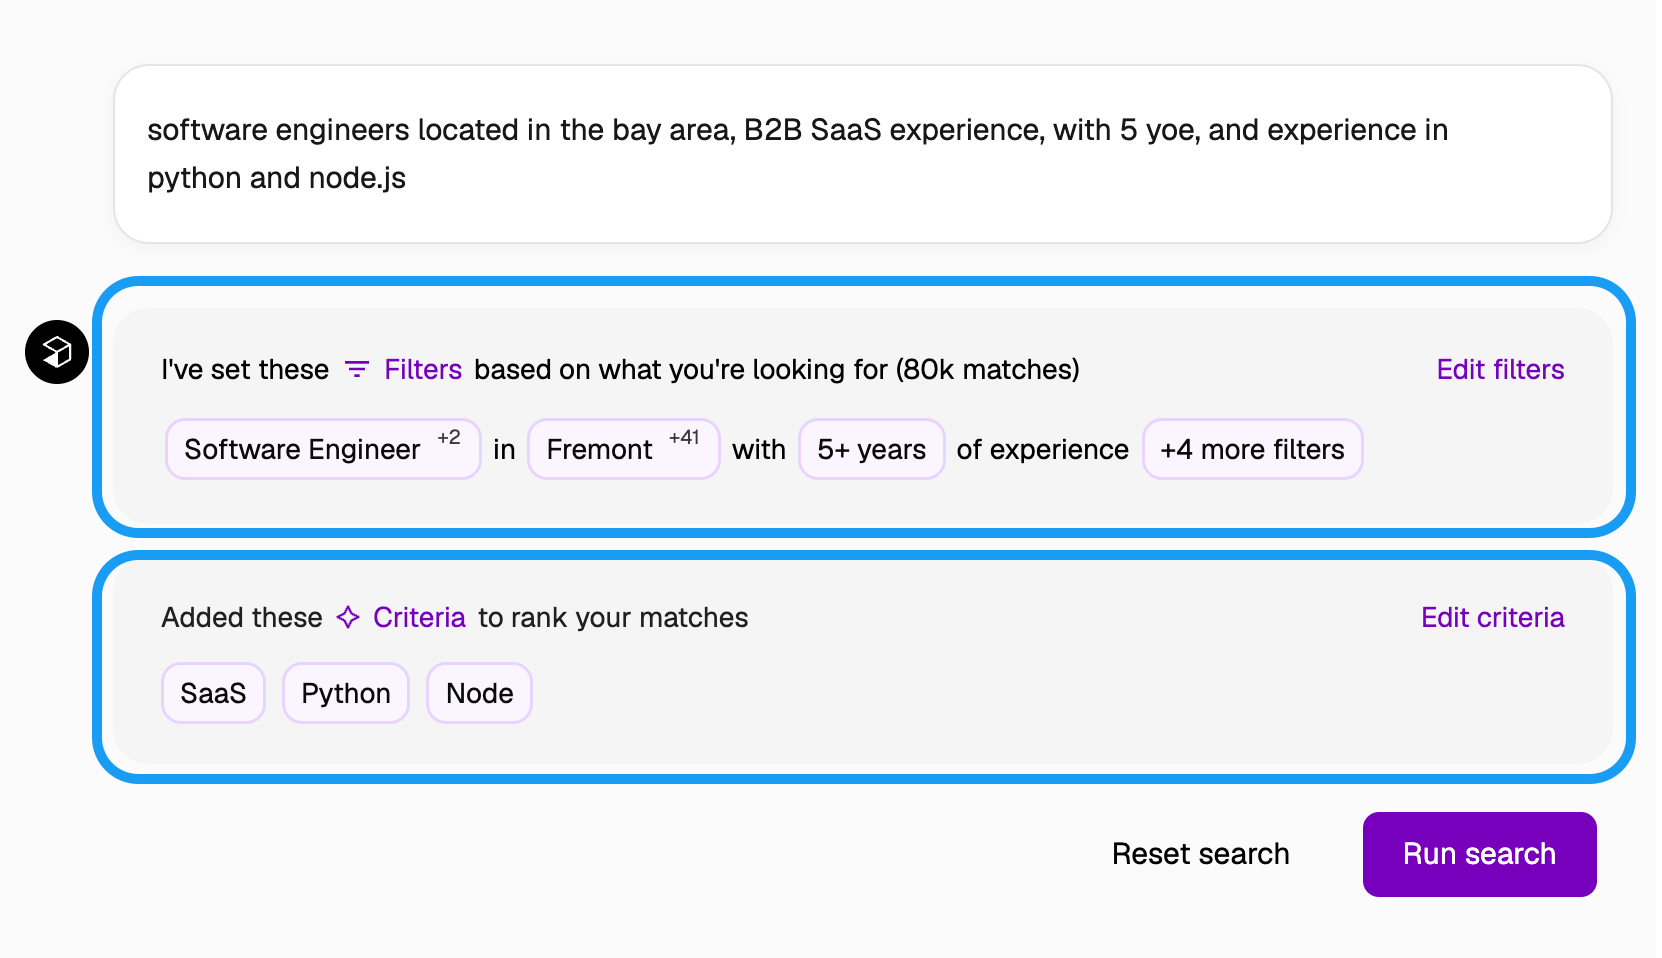Click the purple Run search button
Viewport: 1662px width, 958px height.
[x=1479, y=854]
